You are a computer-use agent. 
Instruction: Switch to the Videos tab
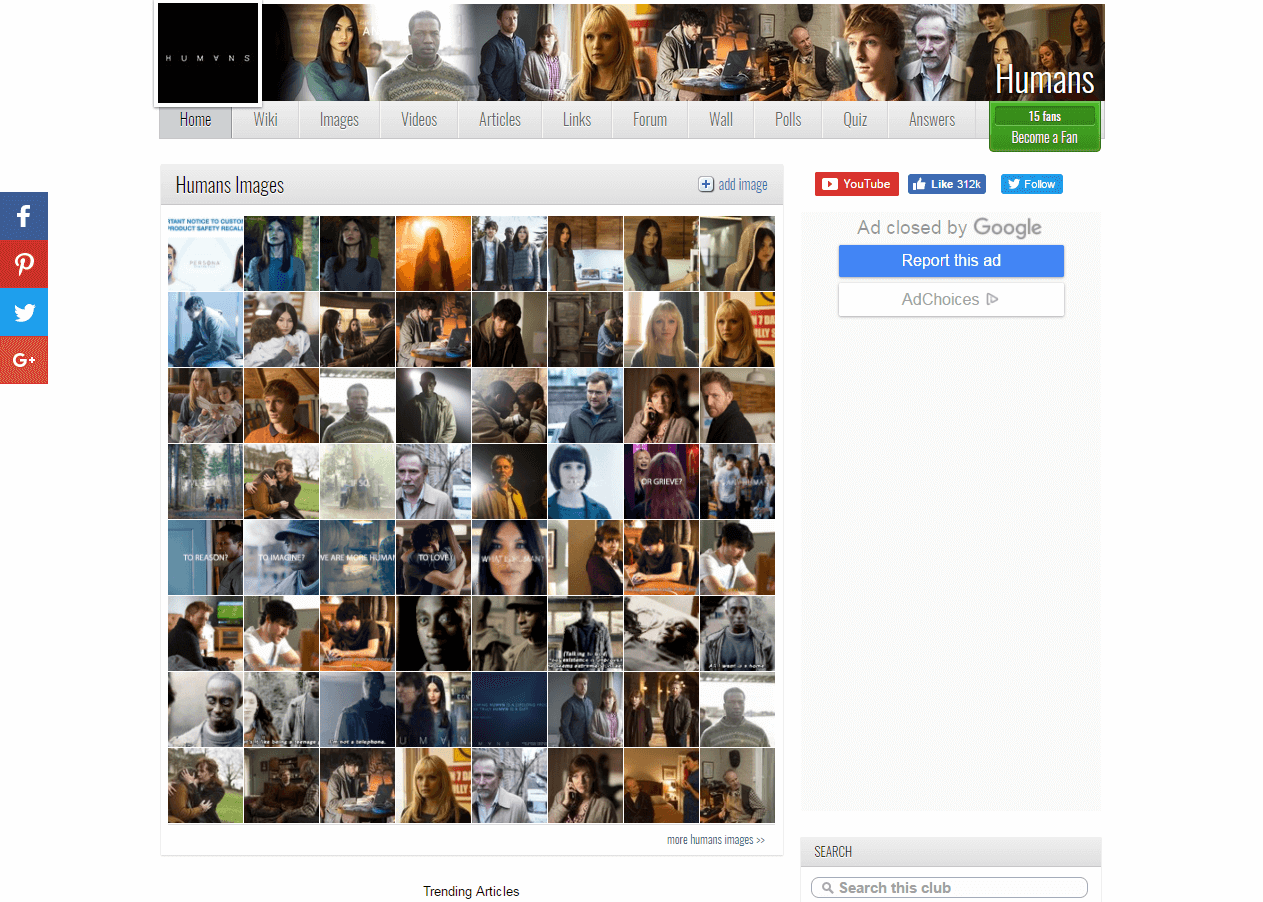pyautogui.click(x=419, y=120)
